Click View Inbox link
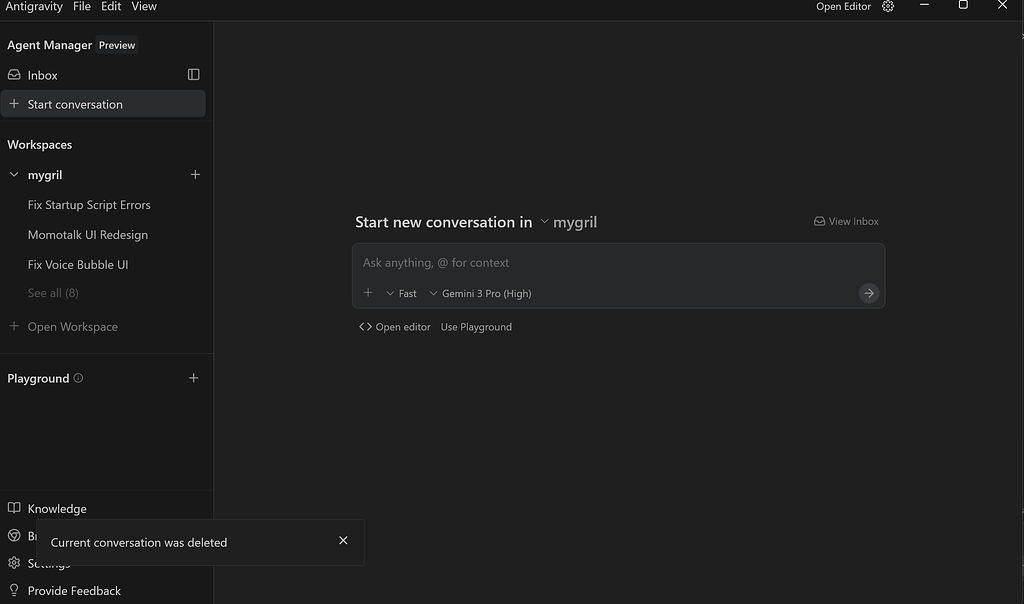1024x604 pixels. (x=846, y=221)
